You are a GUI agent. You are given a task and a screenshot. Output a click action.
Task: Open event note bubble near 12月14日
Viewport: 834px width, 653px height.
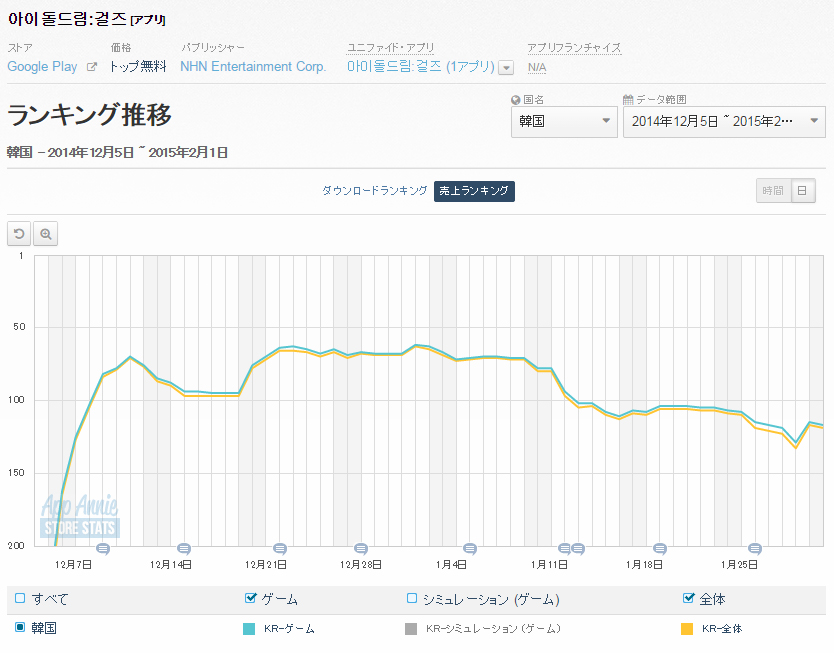click(184, 548)
